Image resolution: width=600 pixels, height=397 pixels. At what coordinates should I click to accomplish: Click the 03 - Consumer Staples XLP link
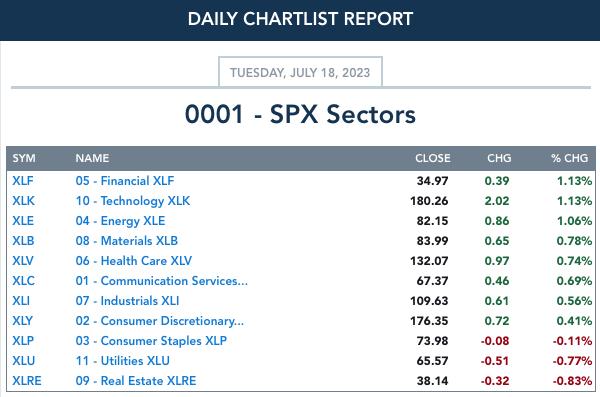[151, 341]
